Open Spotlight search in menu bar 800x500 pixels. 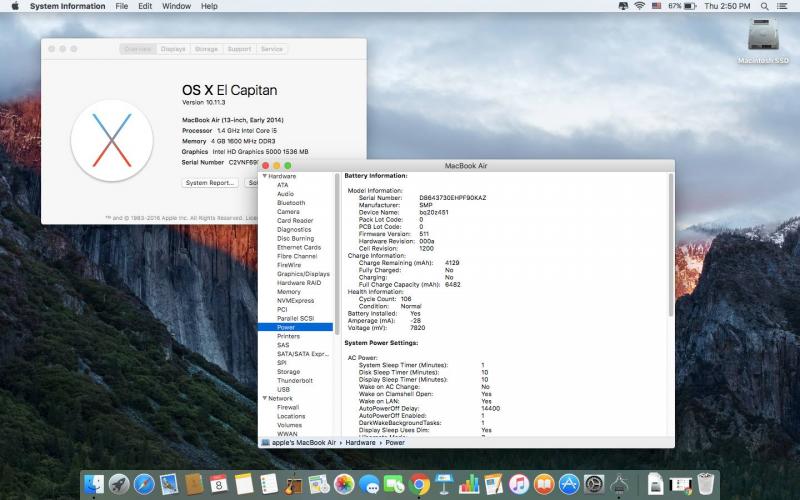pyautogui.click(x=764, y=6)
